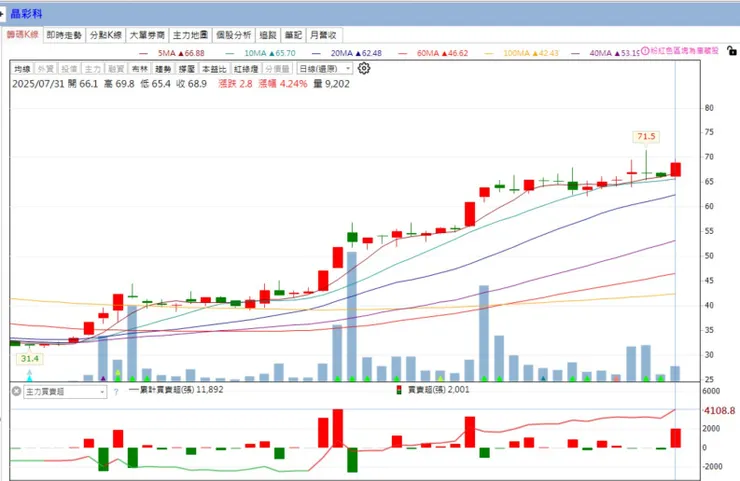This screenshot has height=481, width=740.
Task: Click the 60MA legend label
Action: [x=443, y=53]
